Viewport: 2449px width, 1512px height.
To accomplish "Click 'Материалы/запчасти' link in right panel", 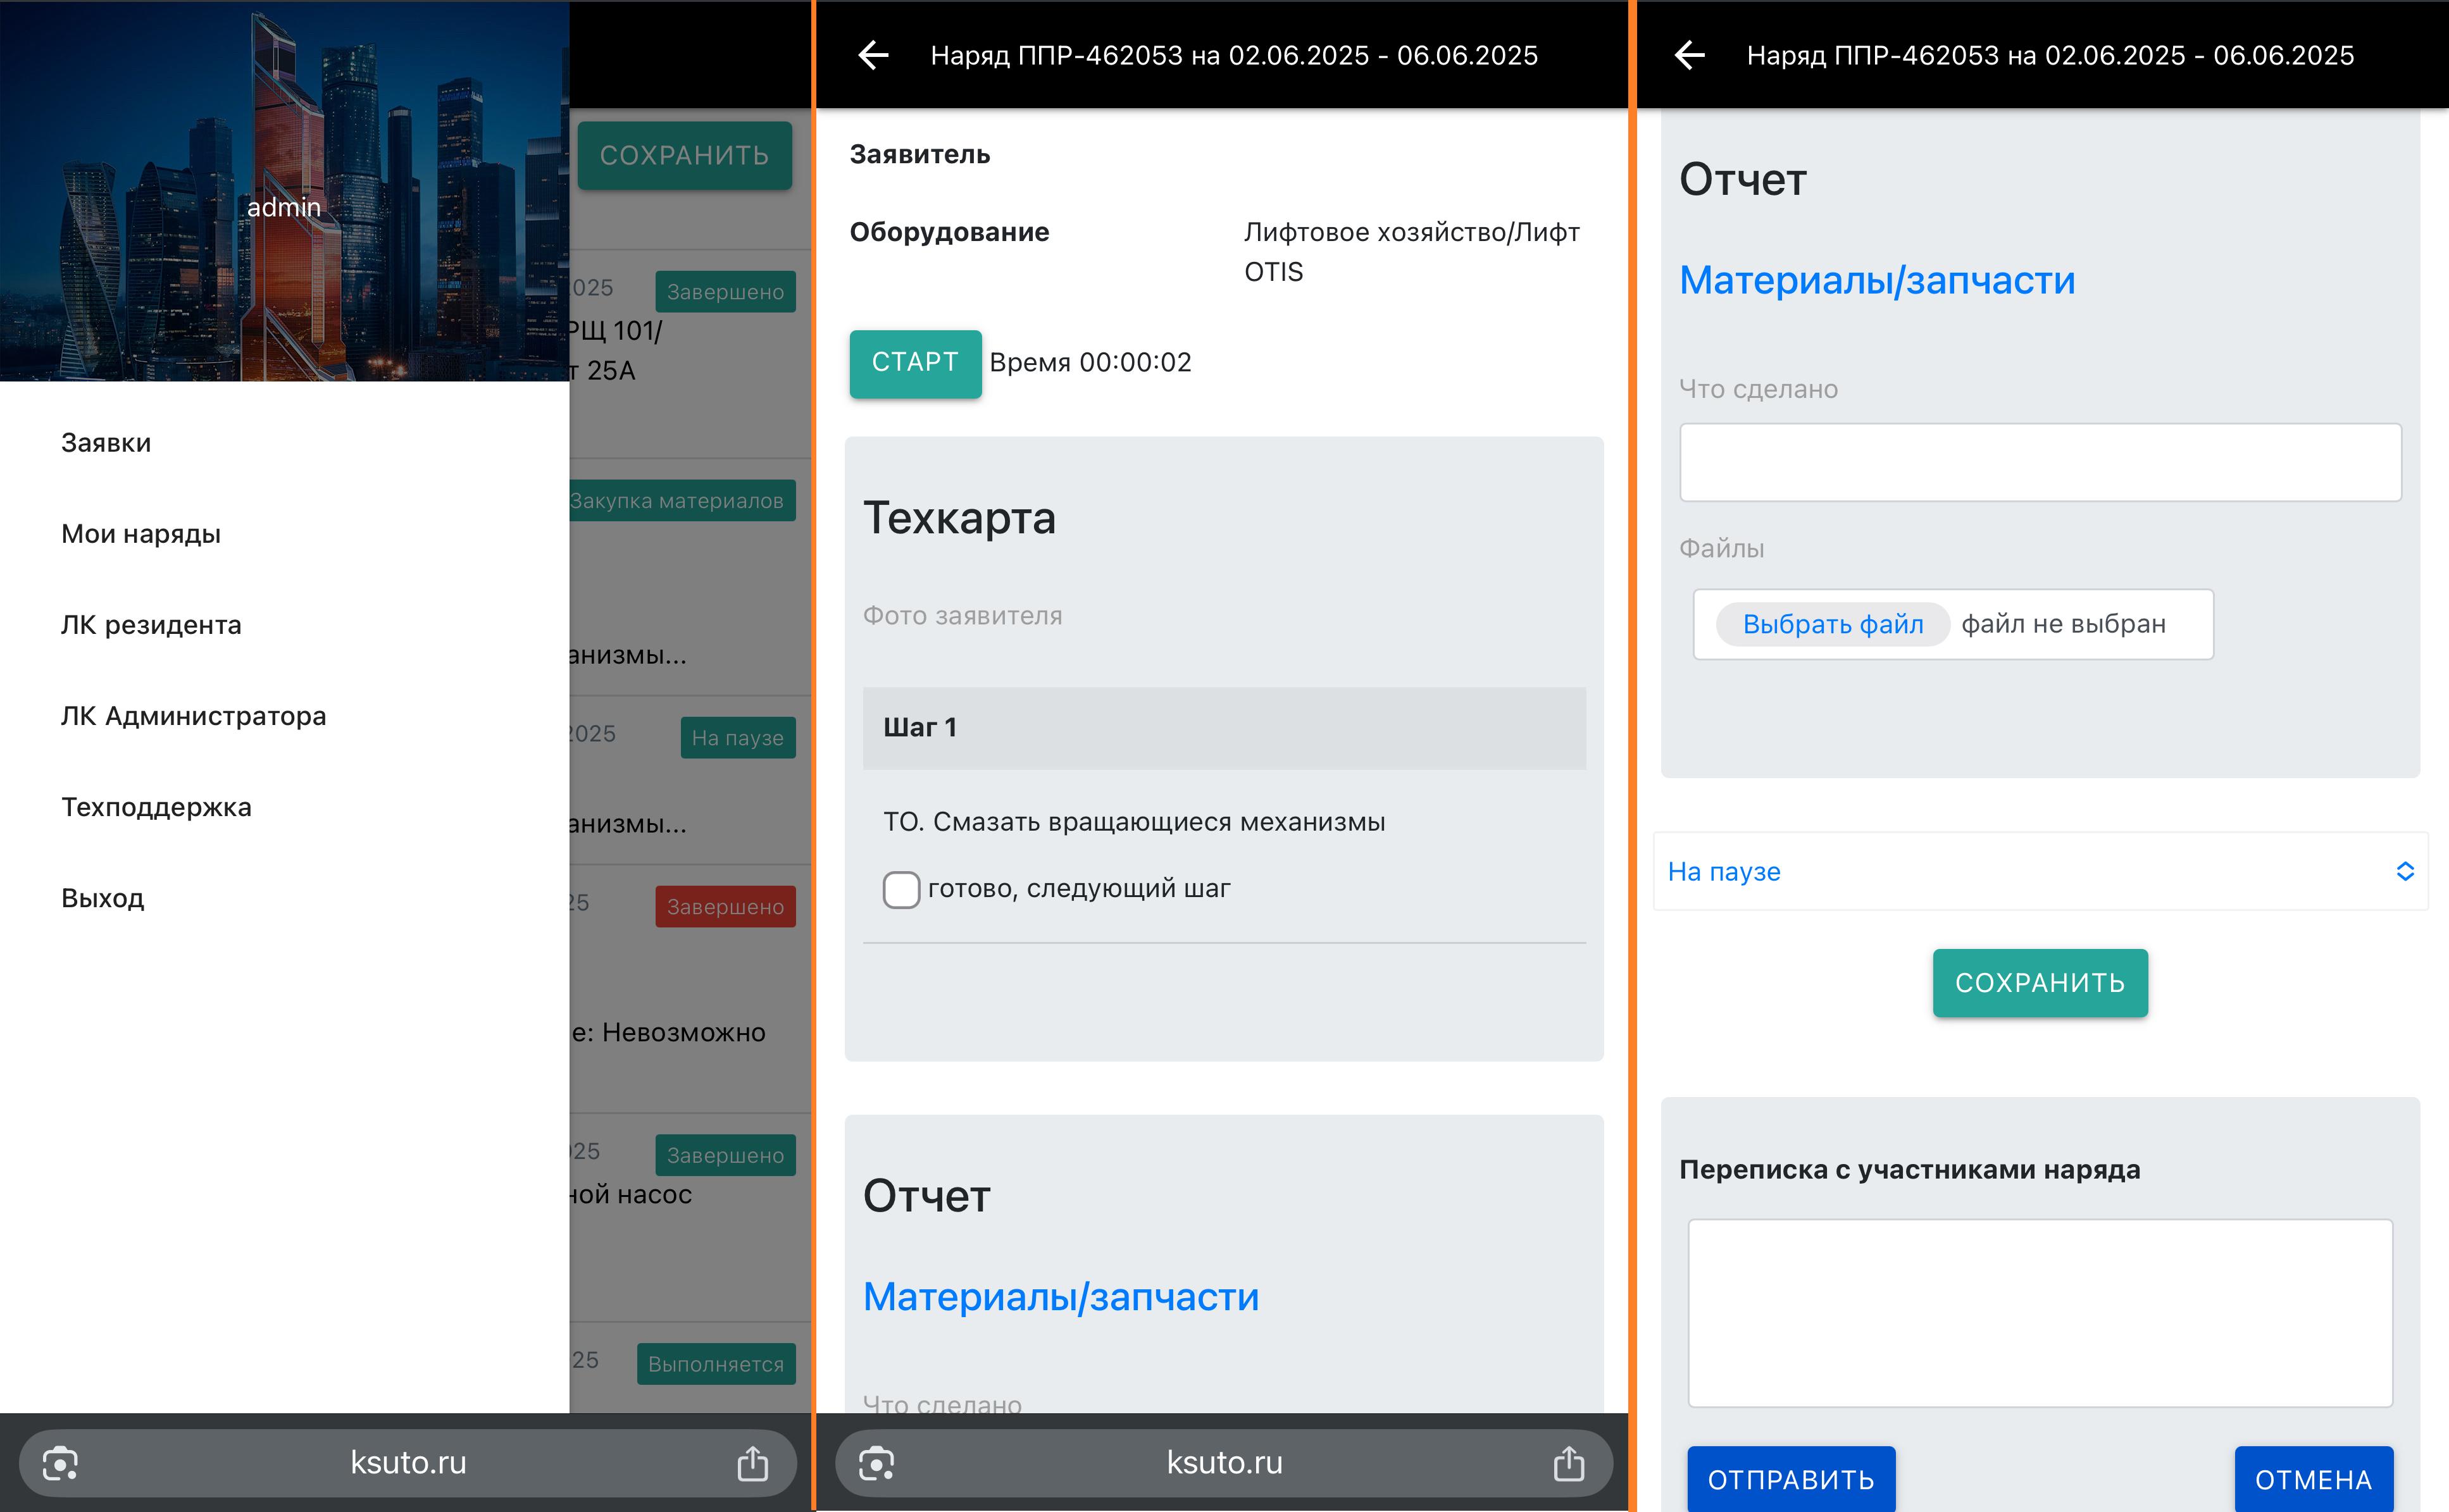I will (1876, 280).
